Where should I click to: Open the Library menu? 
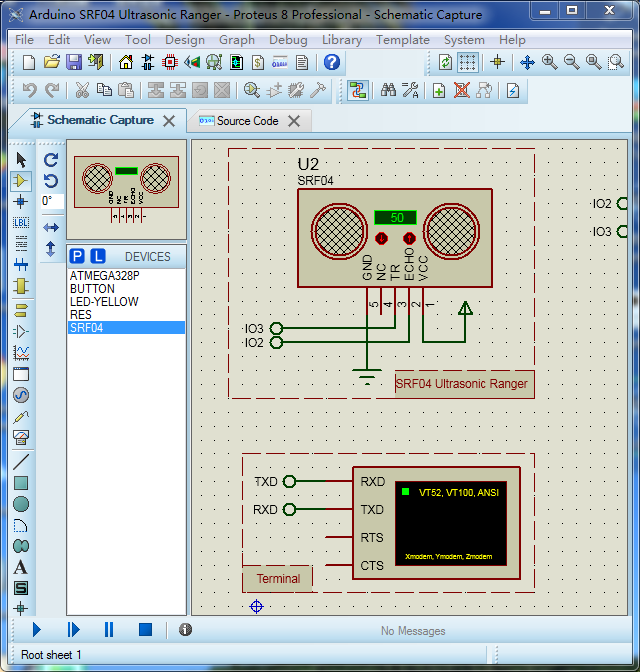pos(342,40)
